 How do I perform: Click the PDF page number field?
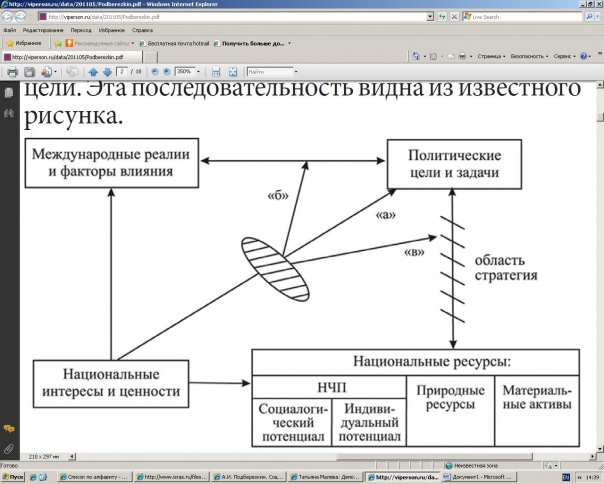point(122,72)
